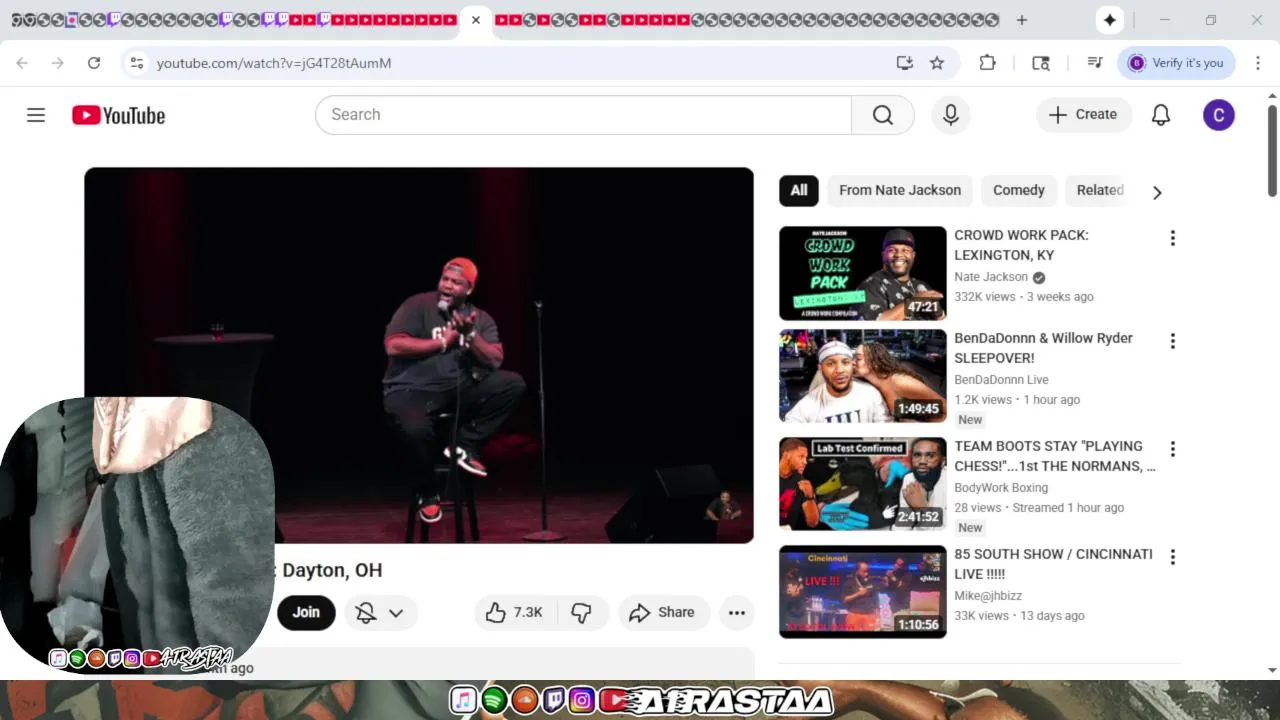This screenshot has width=1280, height=720.
Task: View site information icon in address bar
Action: pyautogui.click(x=137, y=63)
